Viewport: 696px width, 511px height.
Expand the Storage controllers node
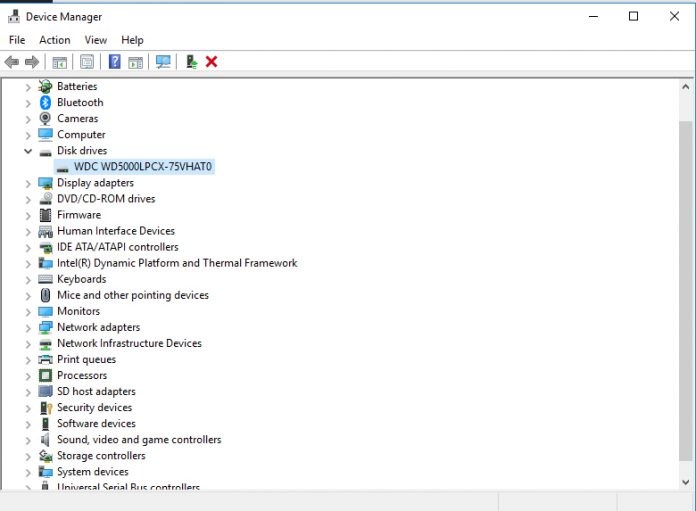28,456
